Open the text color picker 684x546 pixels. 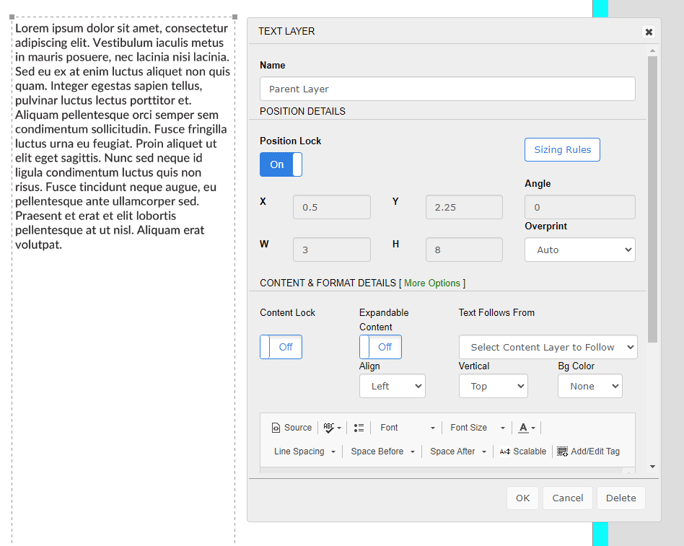point(526,428)
